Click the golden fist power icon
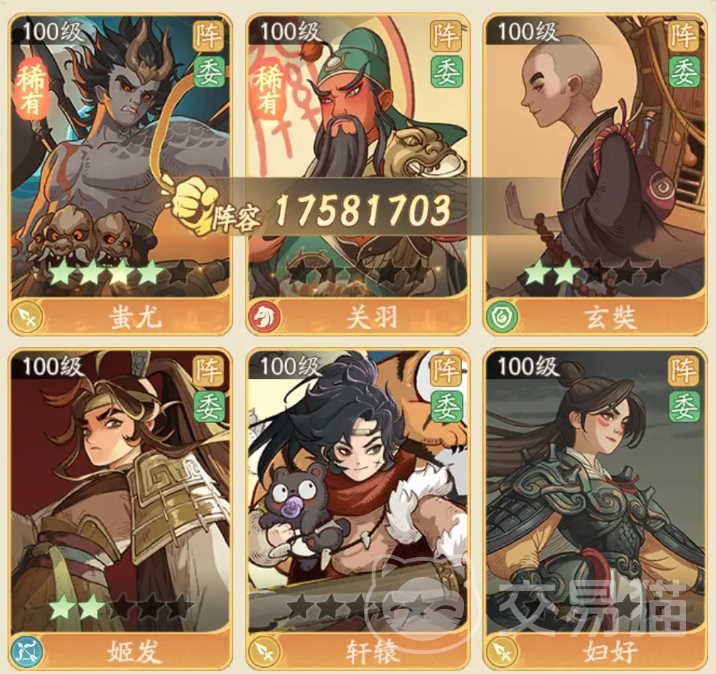 pos(191,203)
